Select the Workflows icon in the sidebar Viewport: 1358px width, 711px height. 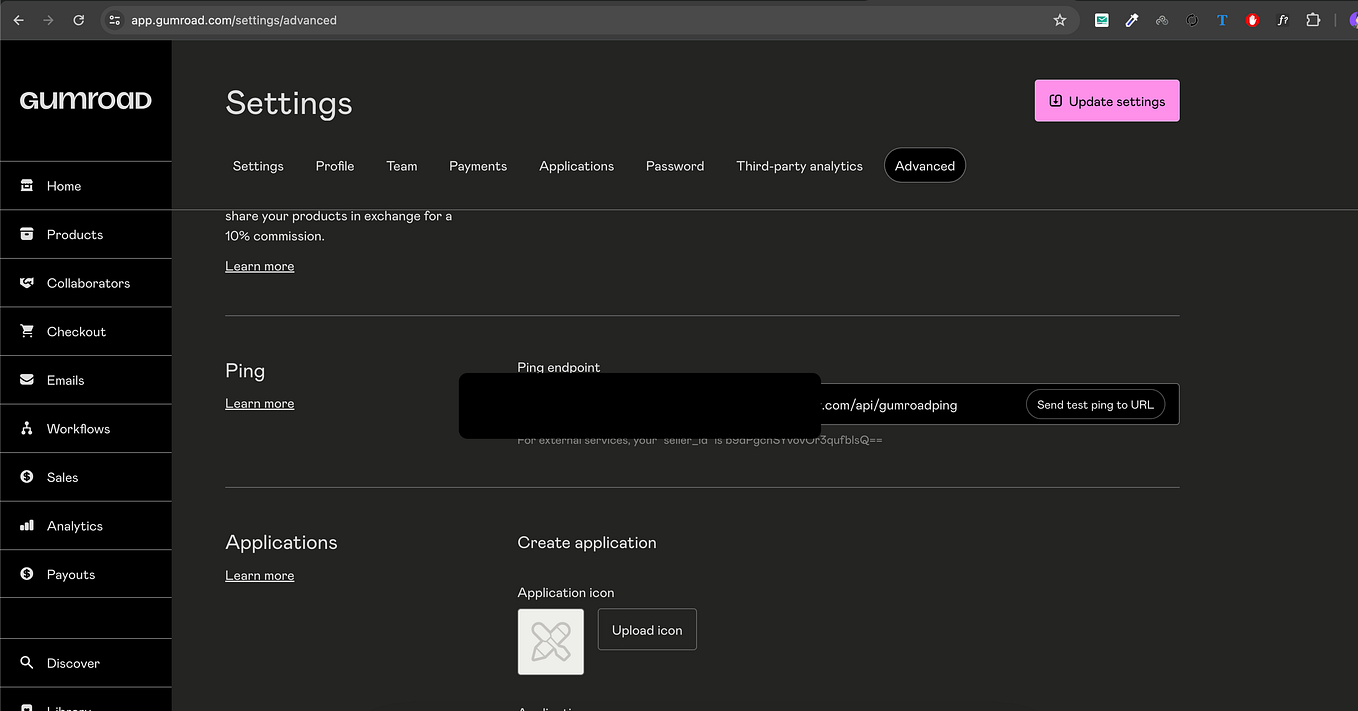(x=27, y=428)
